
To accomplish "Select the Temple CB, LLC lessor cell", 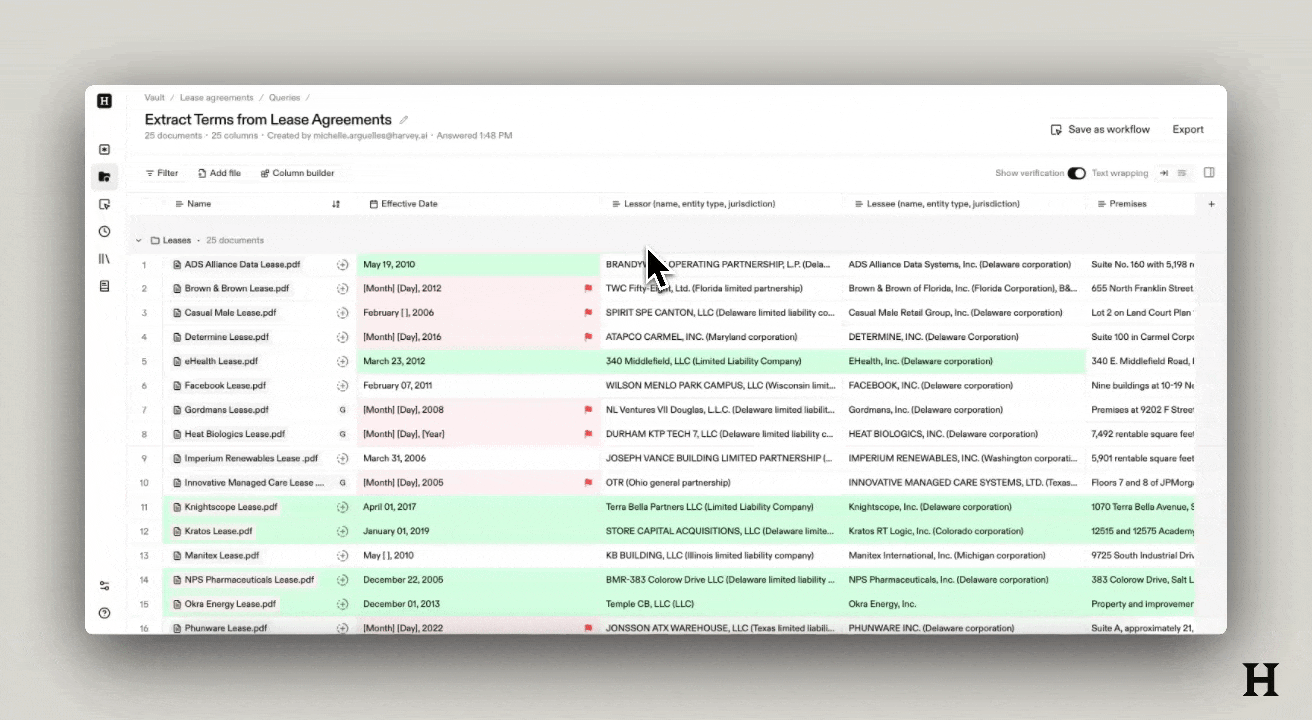I will pos(720,604).
